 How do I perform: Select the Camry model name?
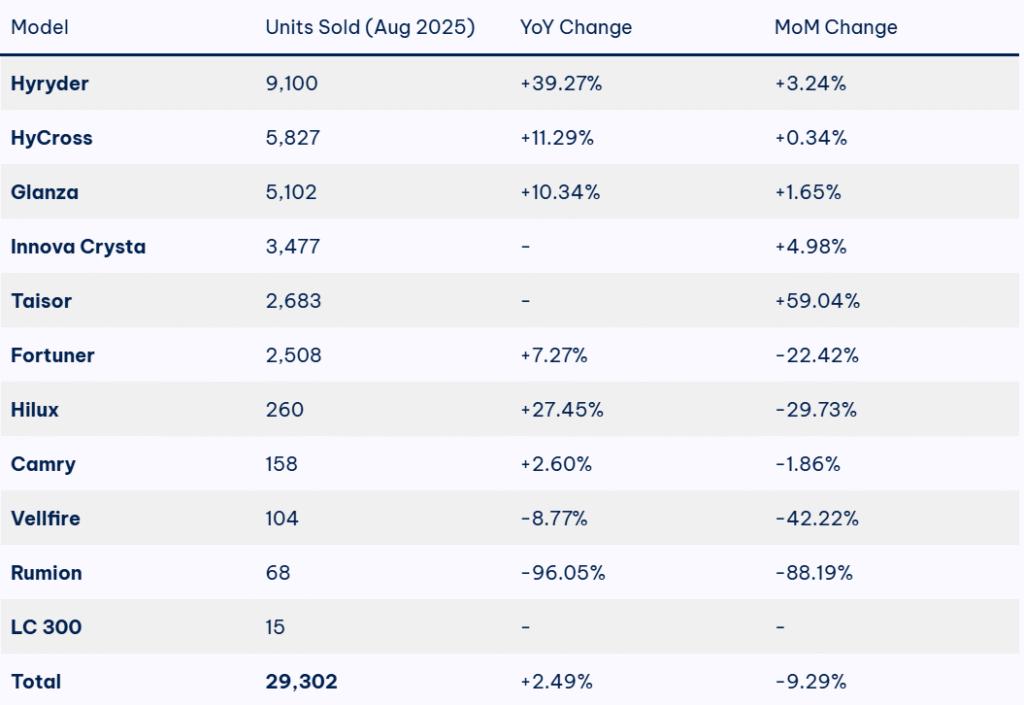click(43, 464)
